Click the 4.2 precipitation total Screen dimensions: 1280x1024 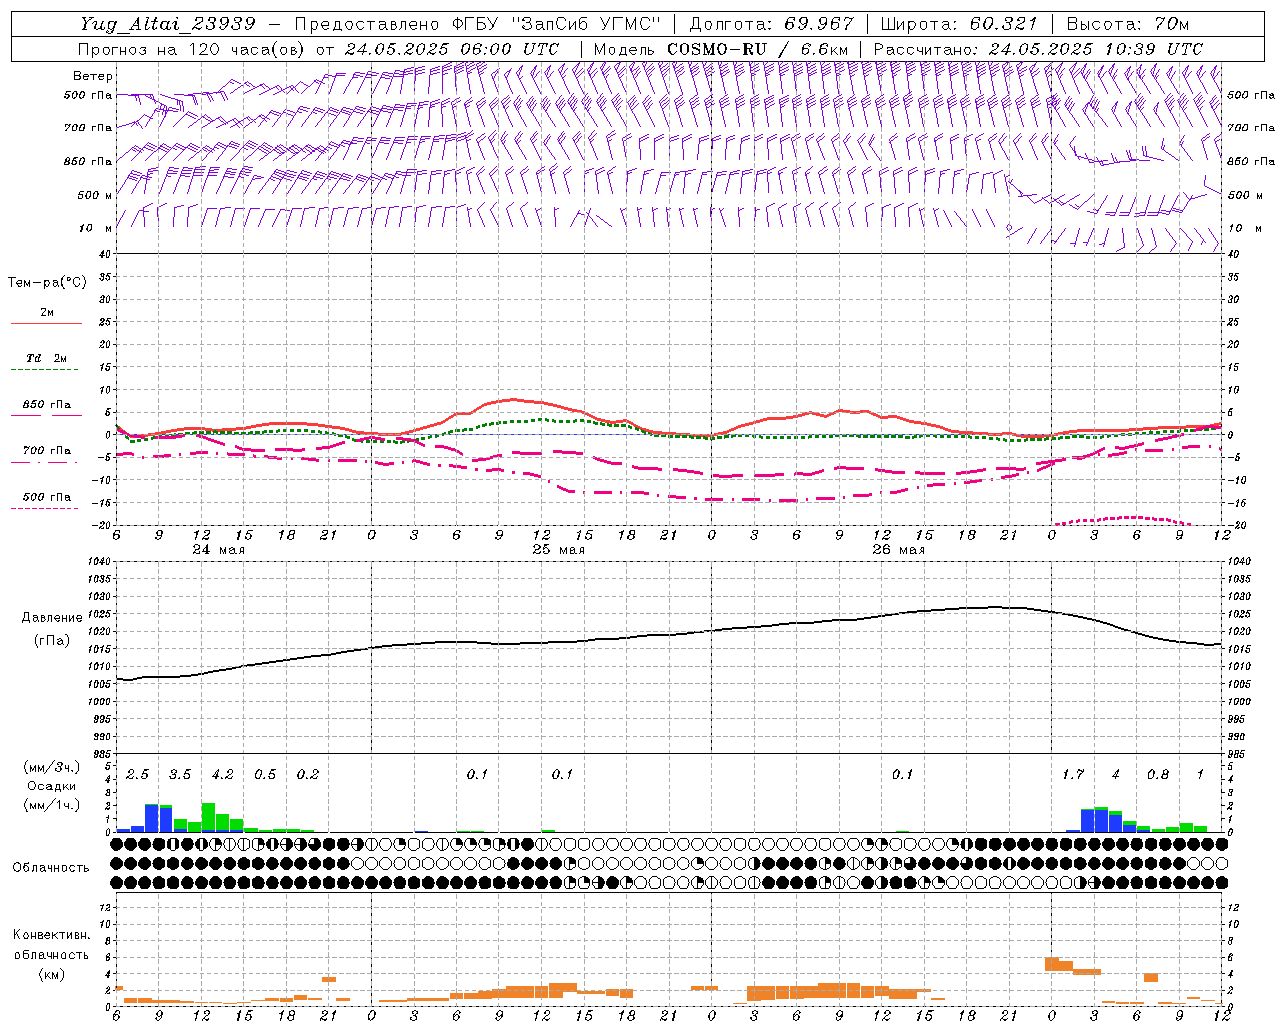tap(222, 774)
